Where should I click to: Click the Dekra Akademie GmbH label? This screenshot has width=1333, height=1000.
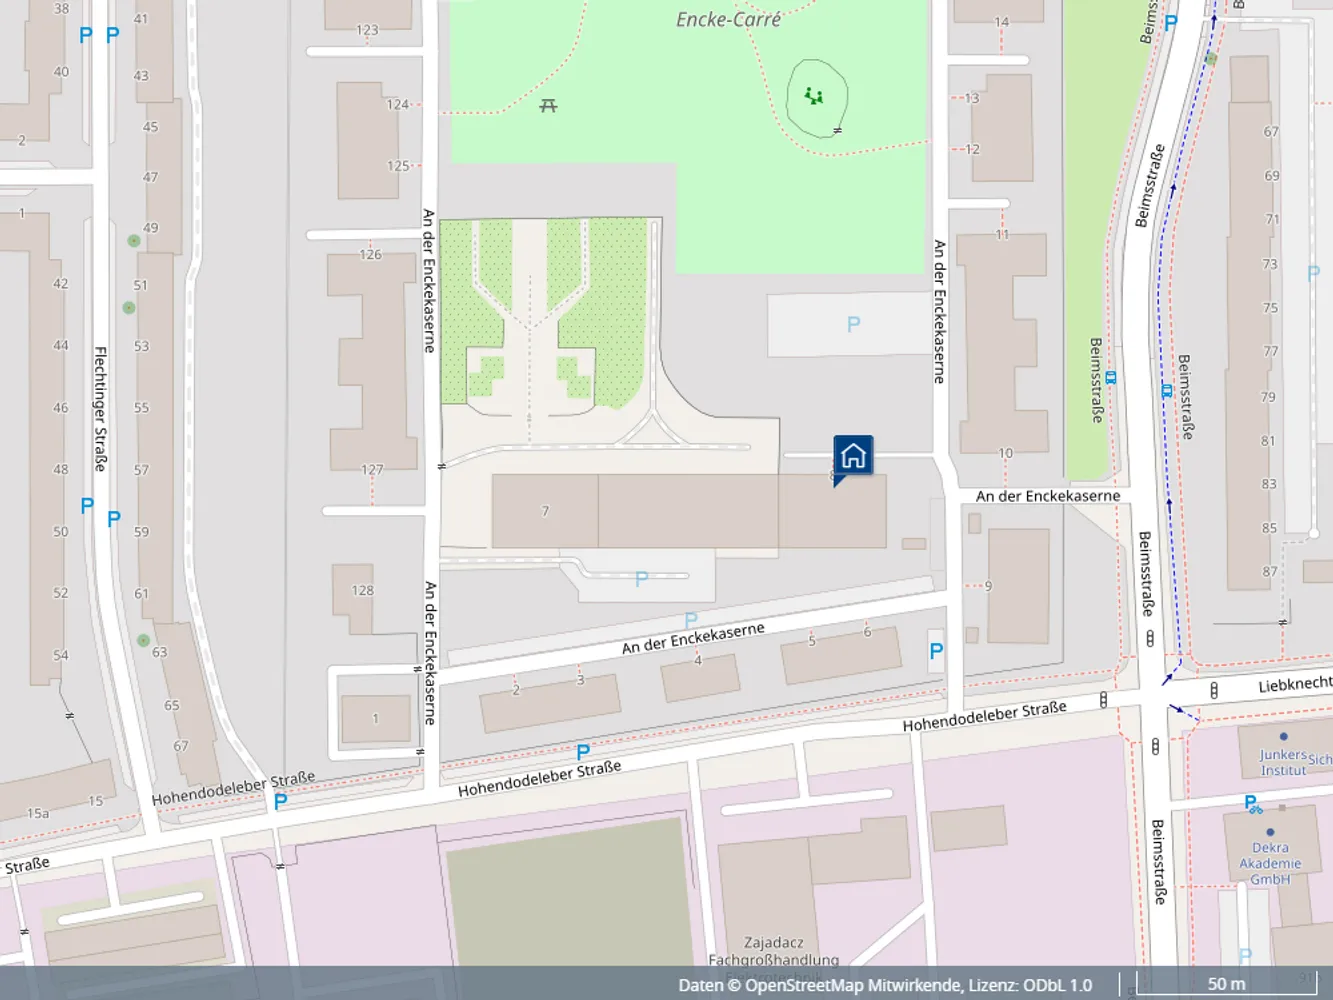pos(1270,863)
